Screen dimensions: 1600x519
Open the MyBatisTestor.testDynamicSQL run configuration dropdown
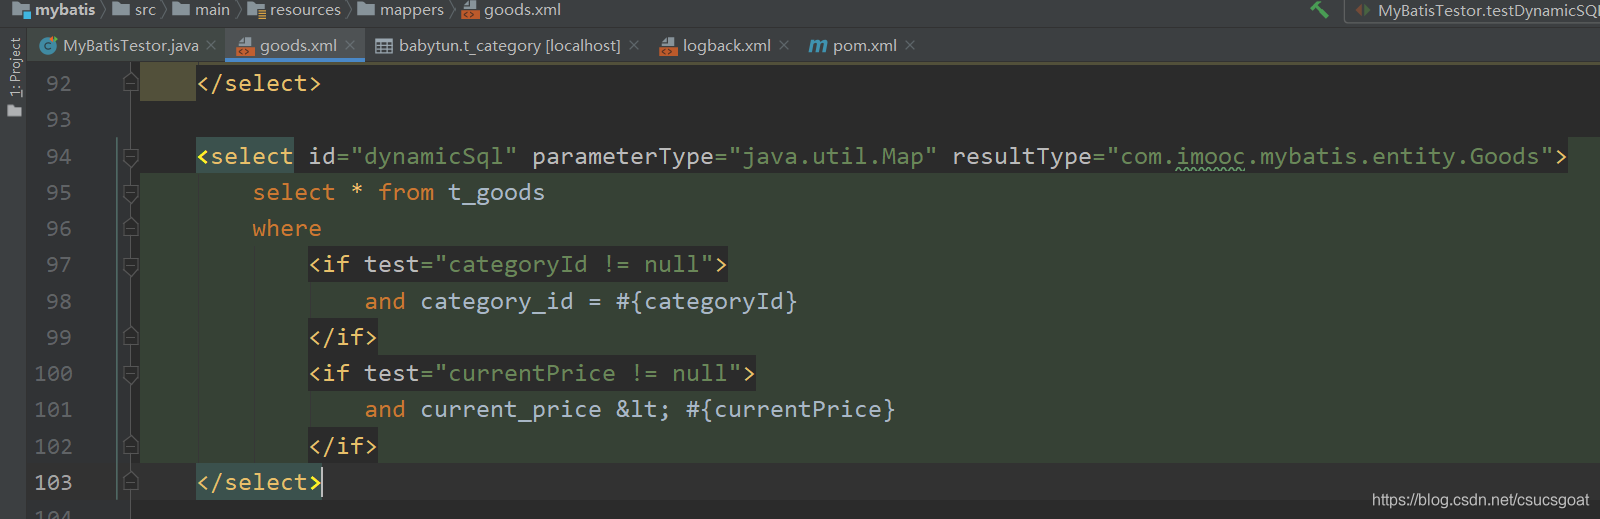coord(1476,11)
